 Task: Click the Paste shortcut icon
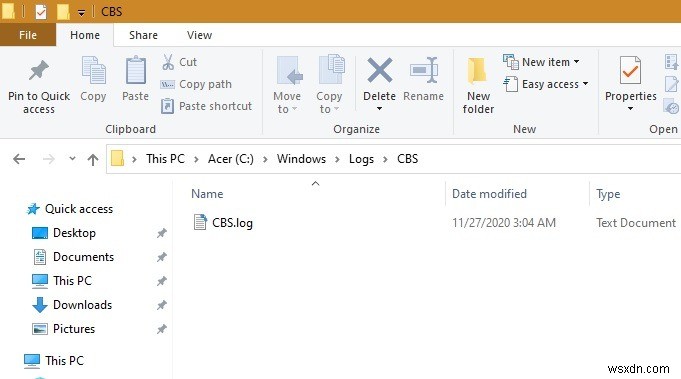click(167, 106)
